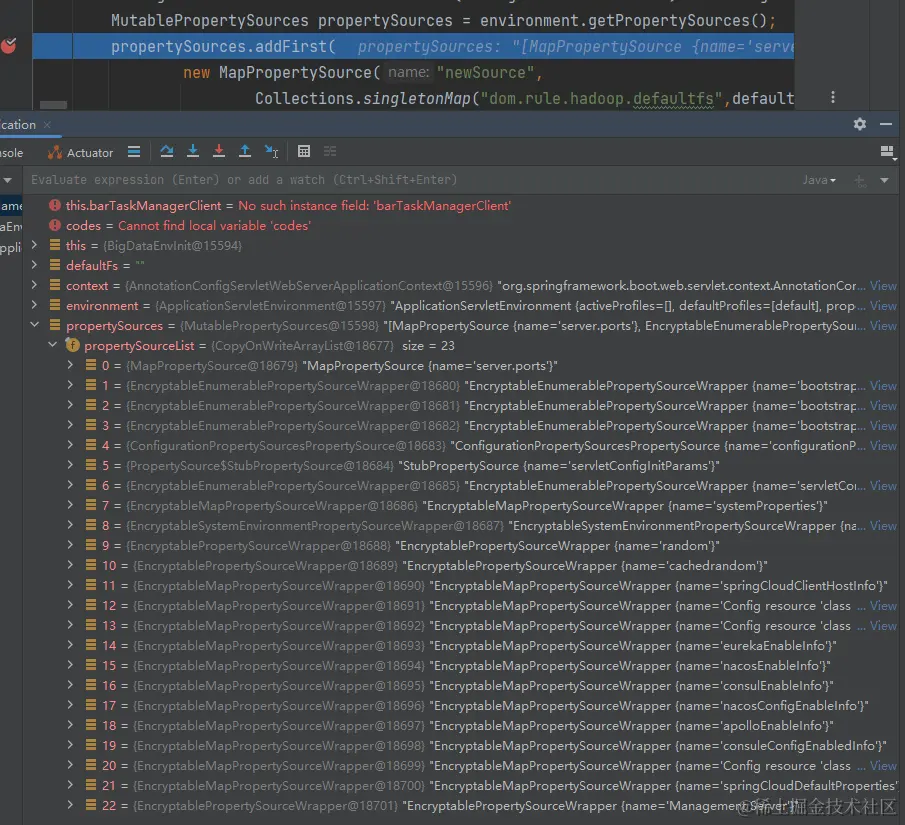The image size is (905, 825).
Task: Click Step Over in debug toolbar
Action: (167, 152)
